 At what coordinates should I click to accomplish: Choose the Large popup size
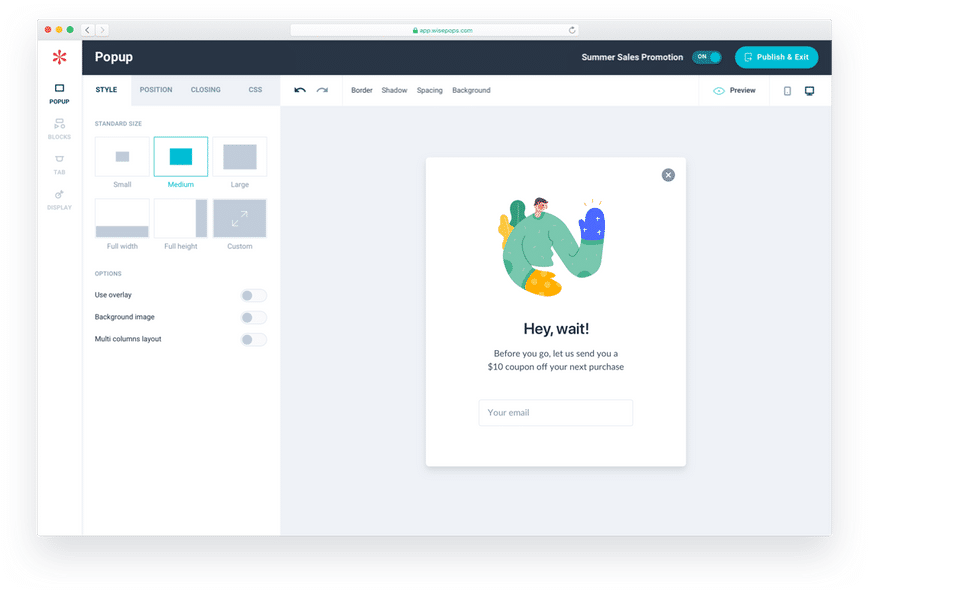click(239, 157)
